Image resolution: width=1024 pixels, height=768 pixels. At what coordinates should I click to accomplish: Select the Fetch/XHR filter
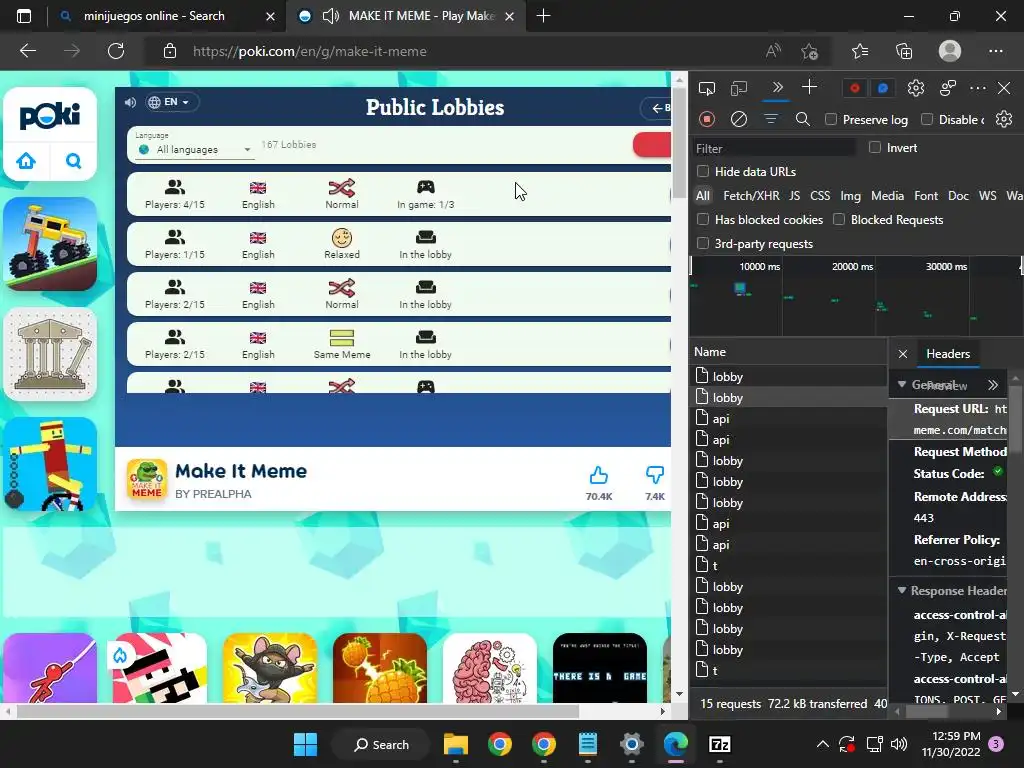pyautogui.click(x=751, y=196)
